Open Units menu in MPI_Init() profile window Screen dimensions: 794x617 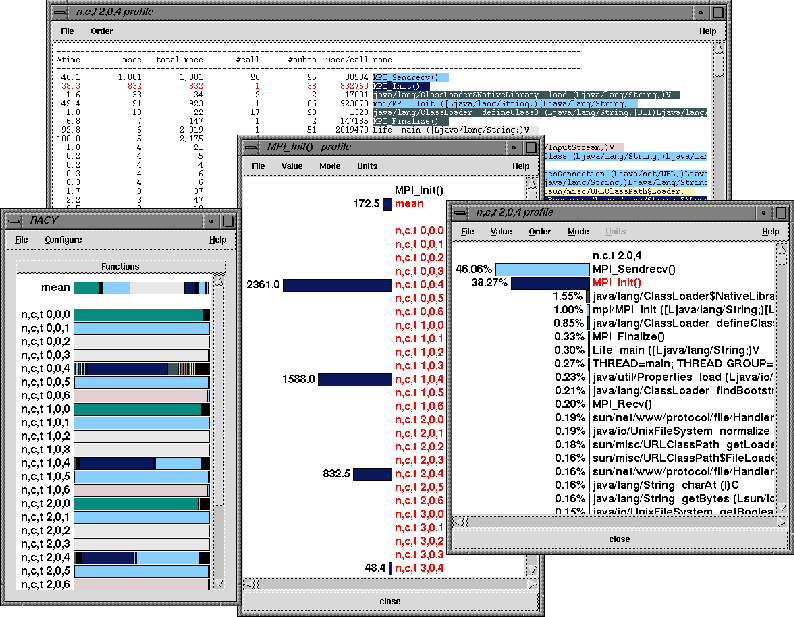pyautogui.click(x=367, y=166)
